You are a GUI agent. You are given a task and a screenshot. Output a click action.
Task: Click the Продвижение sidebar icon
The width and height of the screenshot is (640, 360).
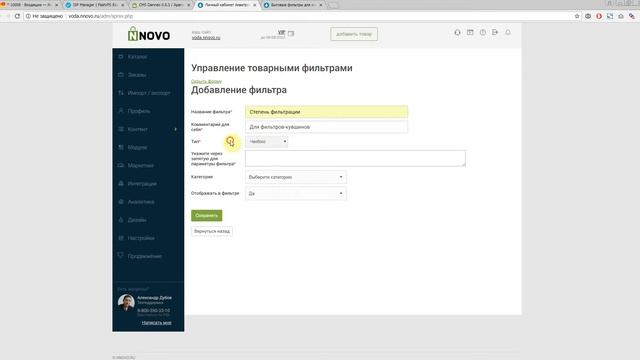coord(121,256)
